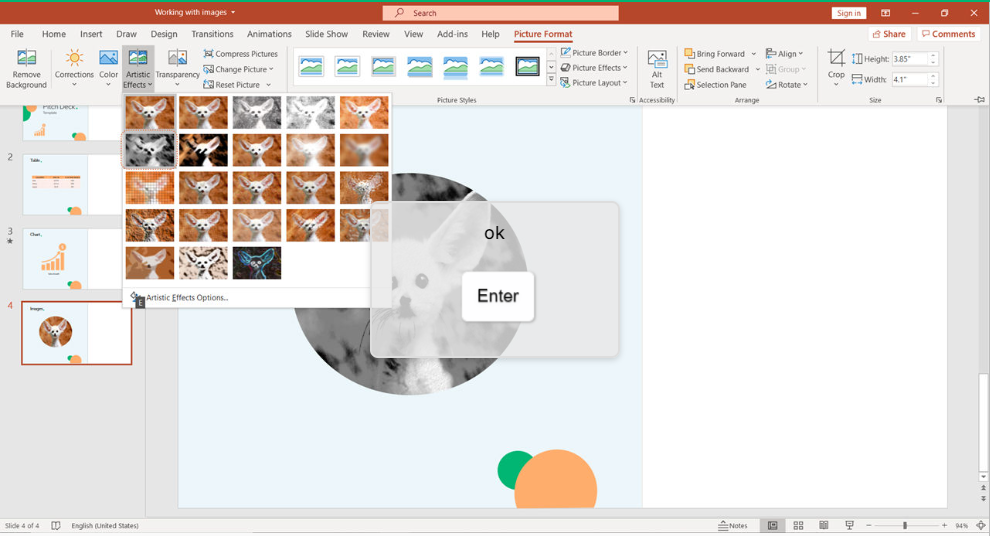Click Send Backward
The height and width of the screenshot is (536, 990).
tap(717, 69)
